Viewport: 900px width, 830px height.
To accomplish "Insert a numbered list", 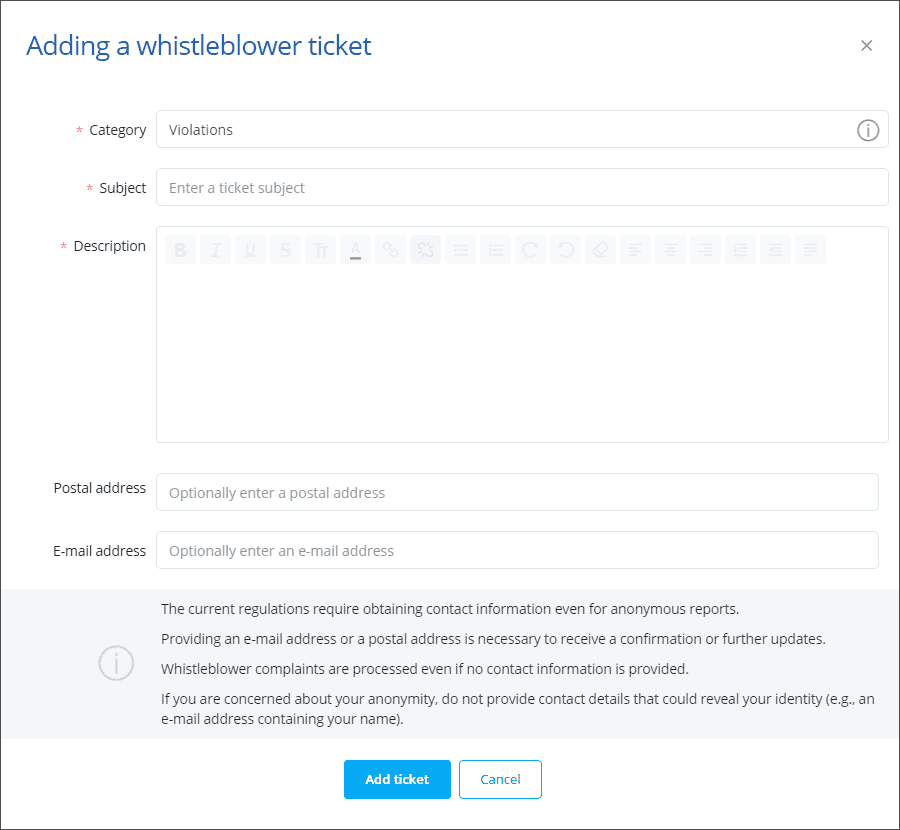I will pos(495,250).
